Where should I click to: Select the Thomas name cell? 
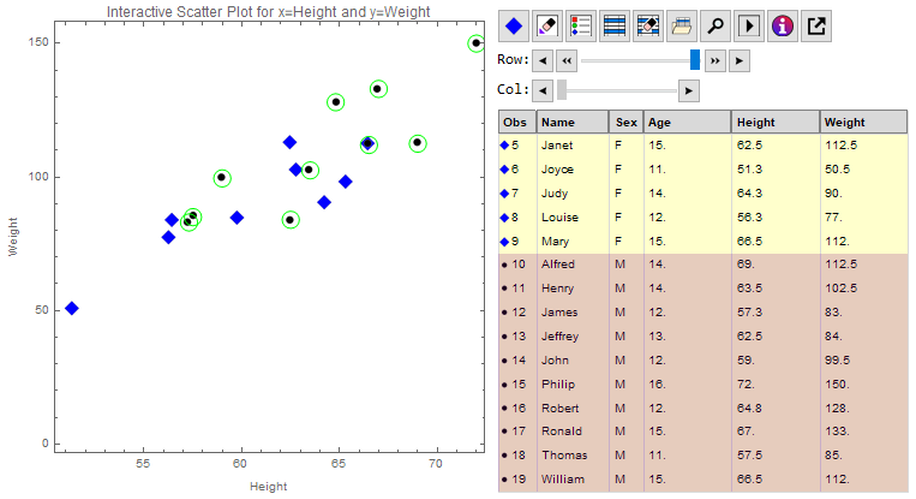573,455
